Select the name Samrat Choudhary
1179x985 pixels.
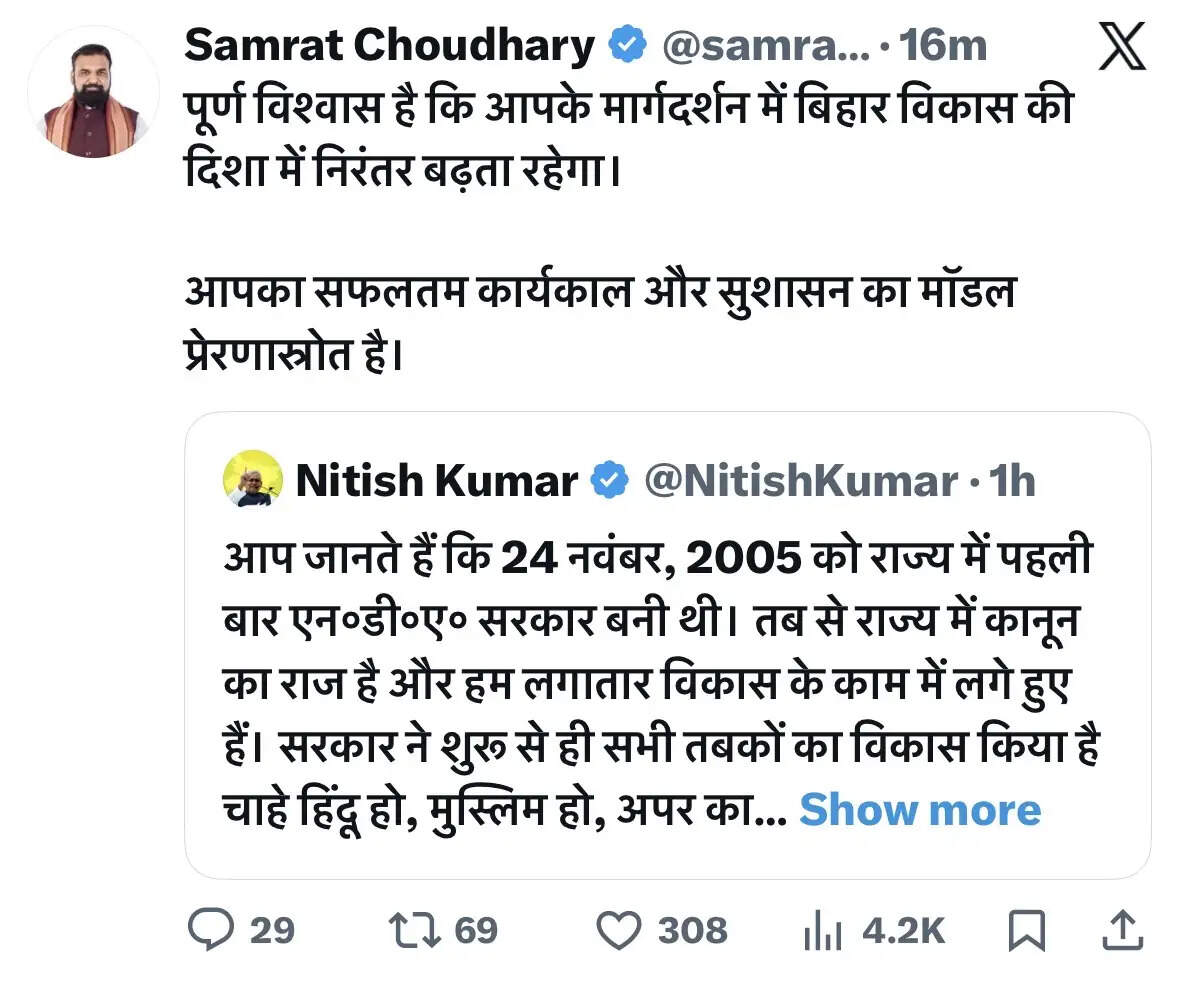(392, 45)
